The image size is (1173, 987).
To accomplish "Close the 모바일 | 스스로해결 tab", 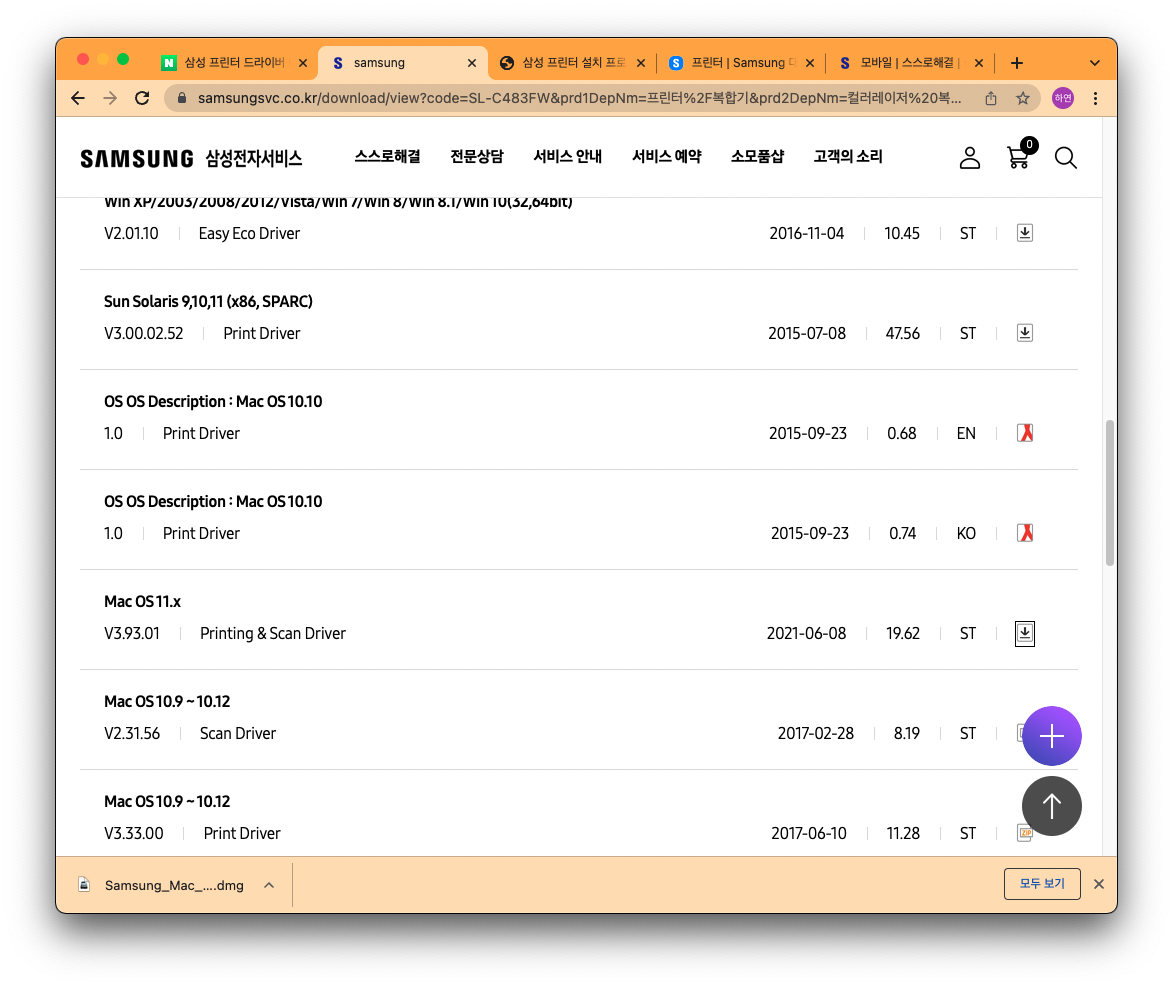I will tap(978, 63).
